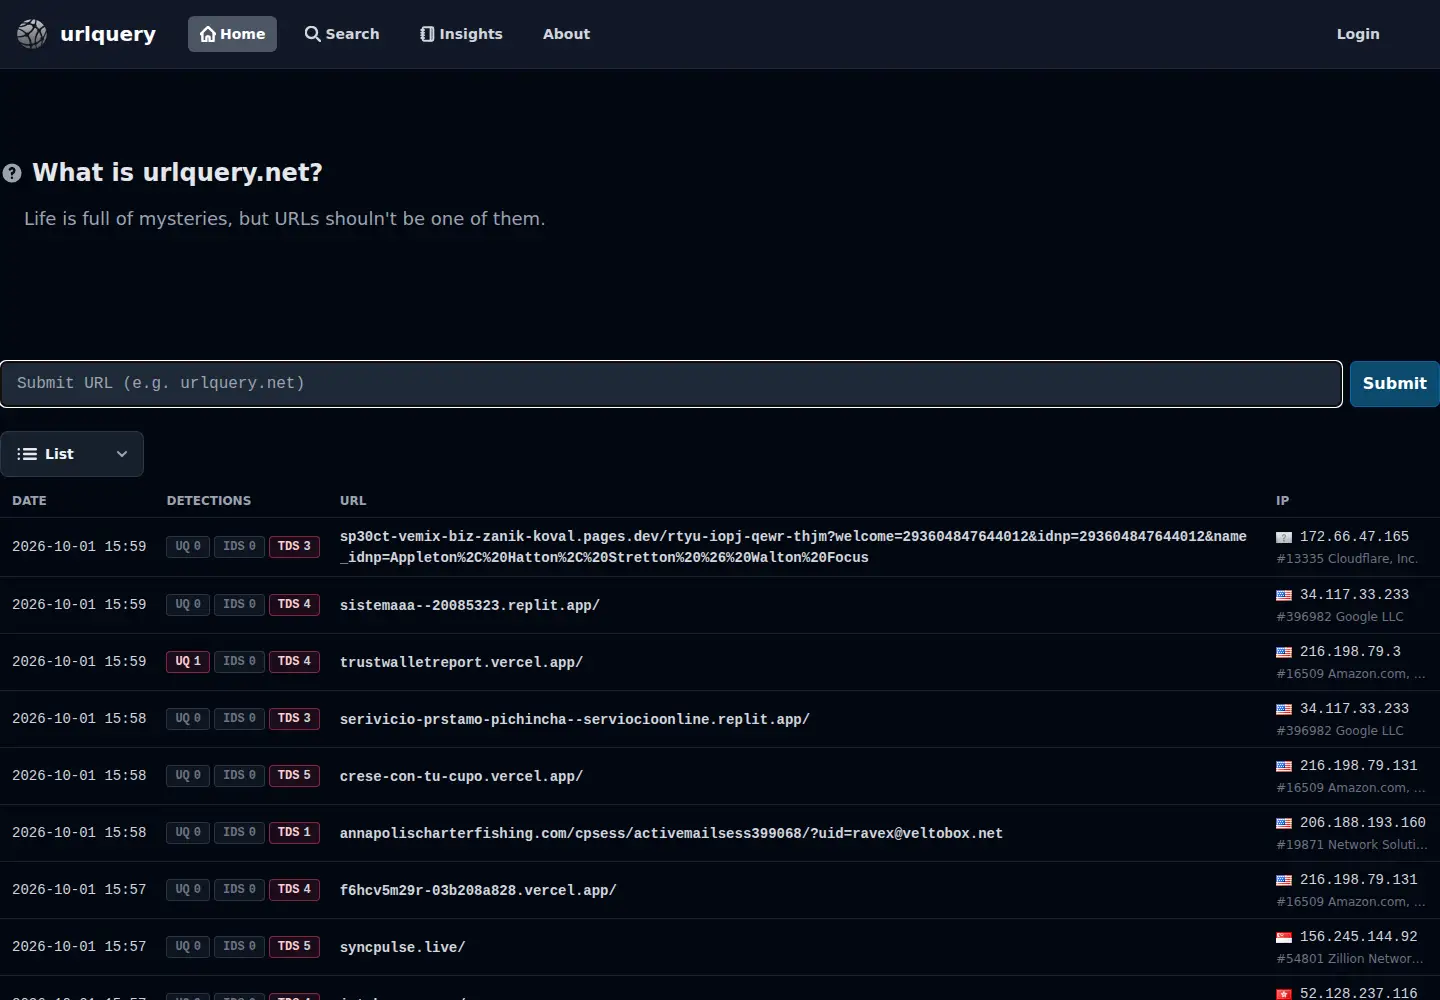Open syncpulse.live report

[x=402, y=947]
